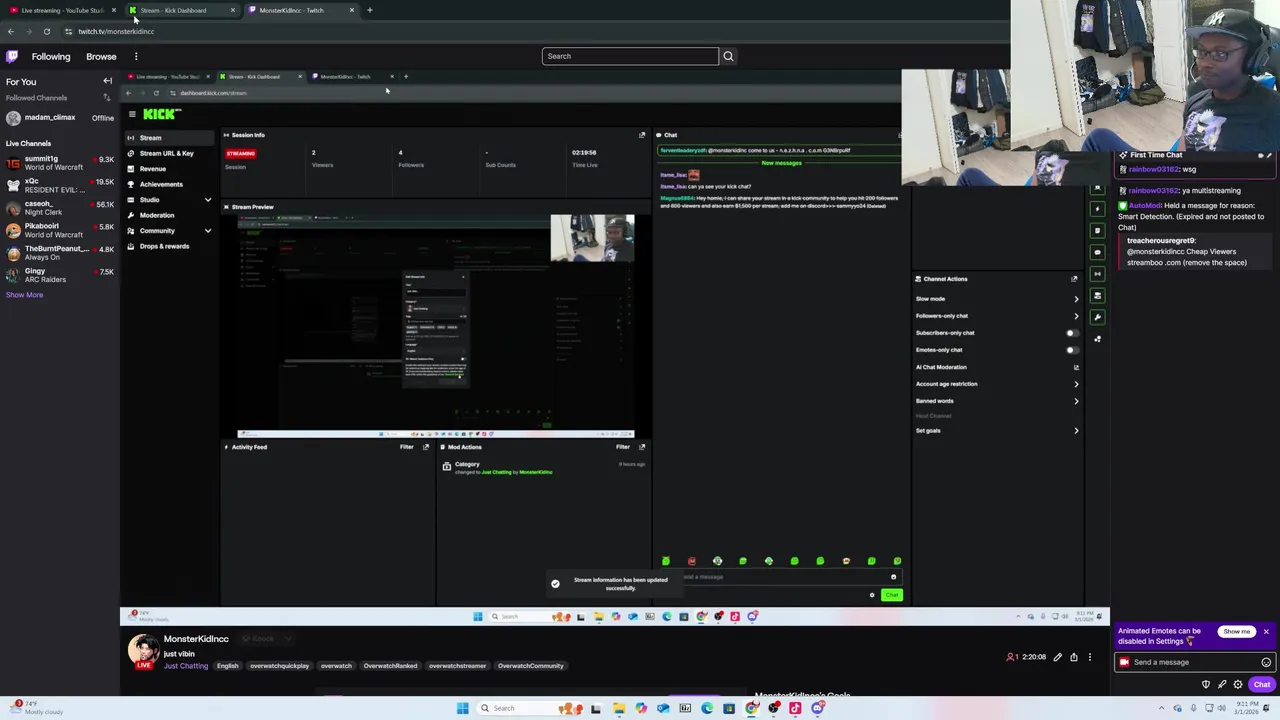The image size is (1280, 720).
Task: Open the channel more-options dots under the video
Action: 1090,657
